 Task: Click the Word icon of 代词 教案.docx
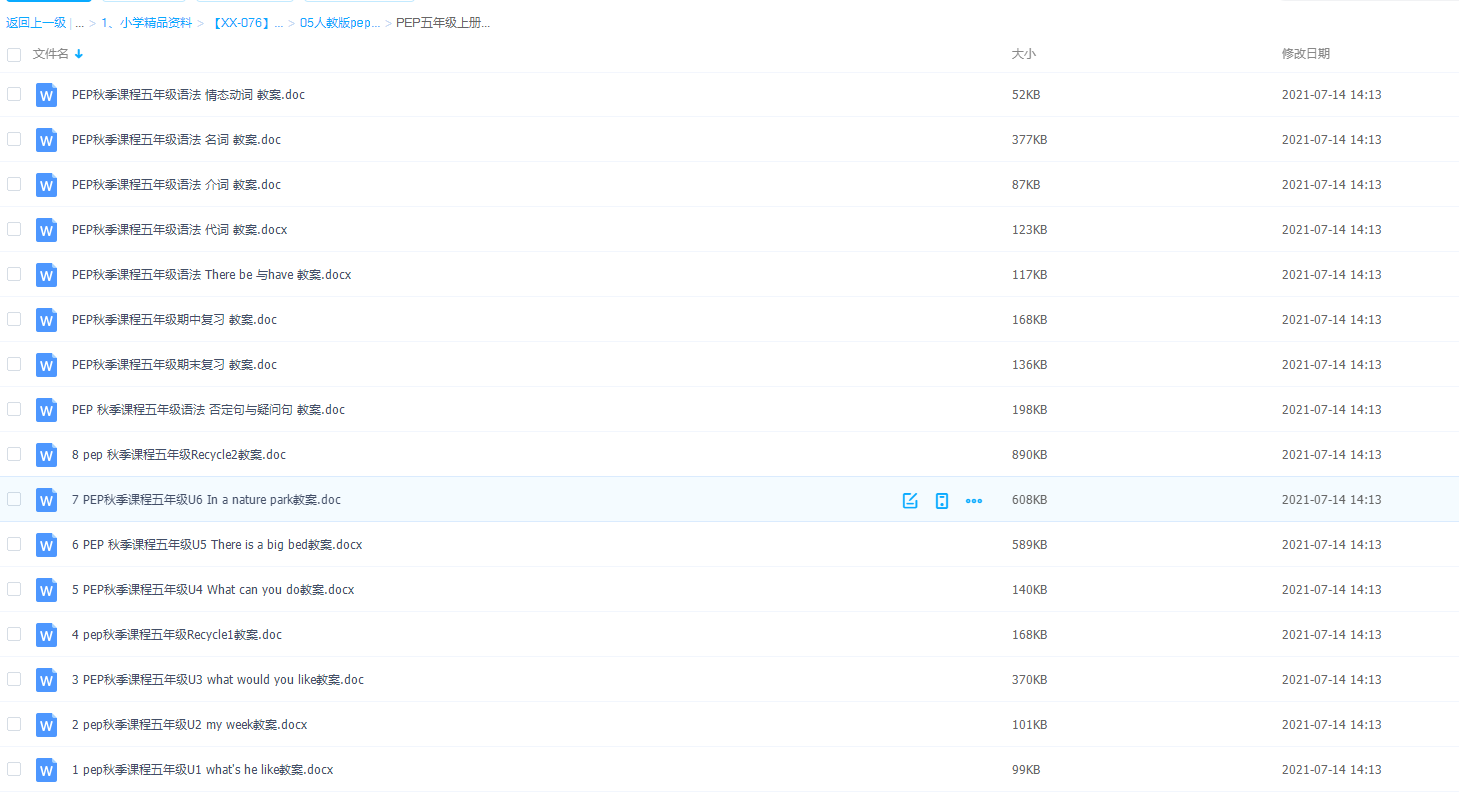coord(46,230)
